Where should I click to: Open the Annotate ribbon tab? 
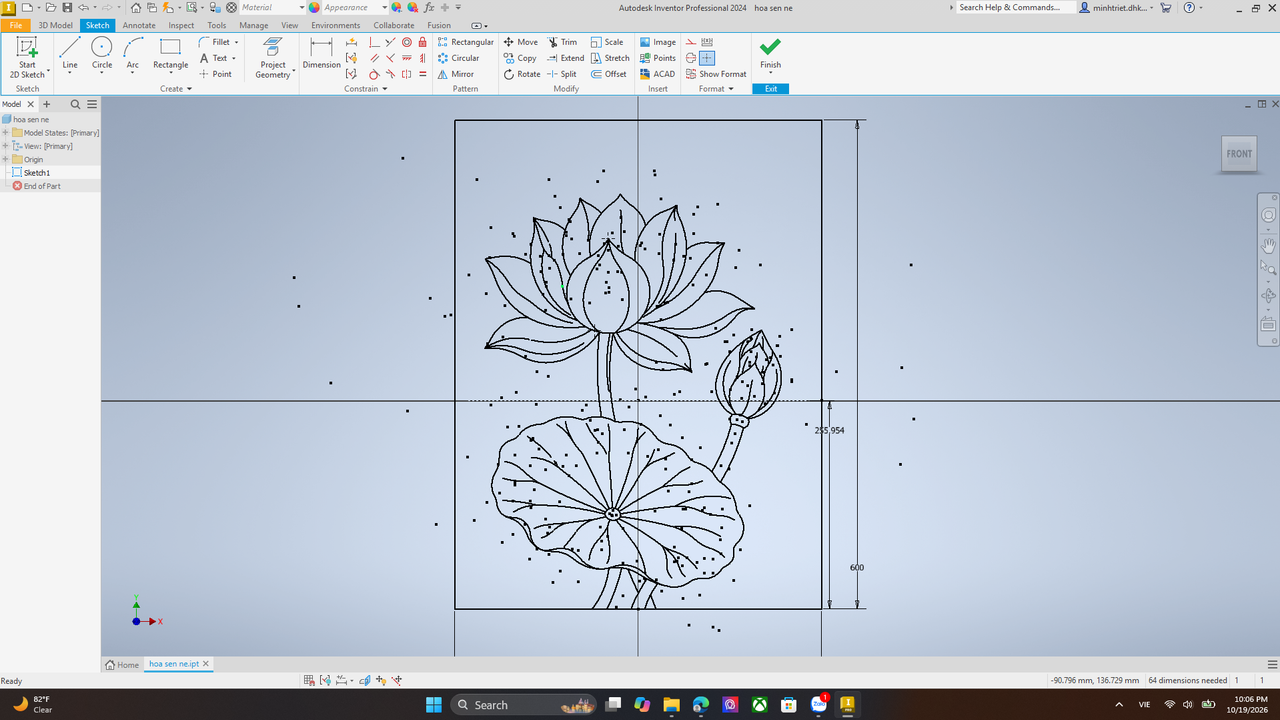click(x=139, y=25)
